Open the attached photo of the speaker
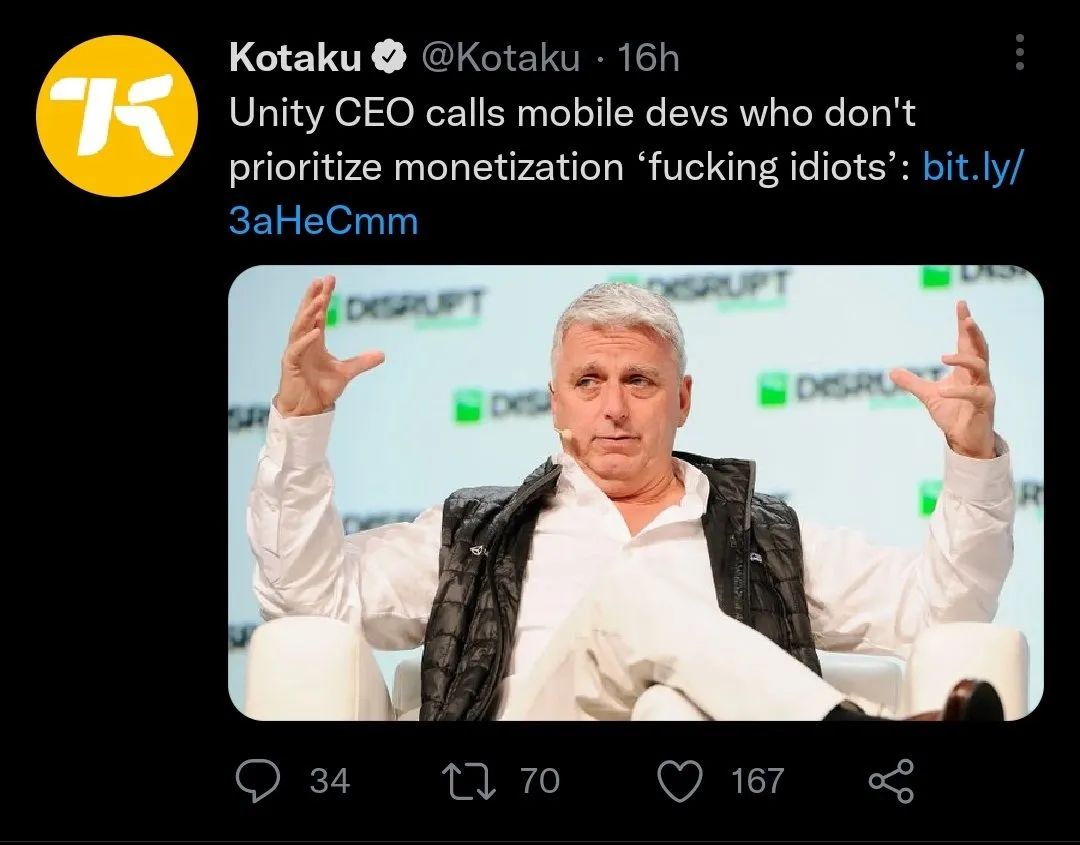The image size is (1080, 845). pos(636,493)
